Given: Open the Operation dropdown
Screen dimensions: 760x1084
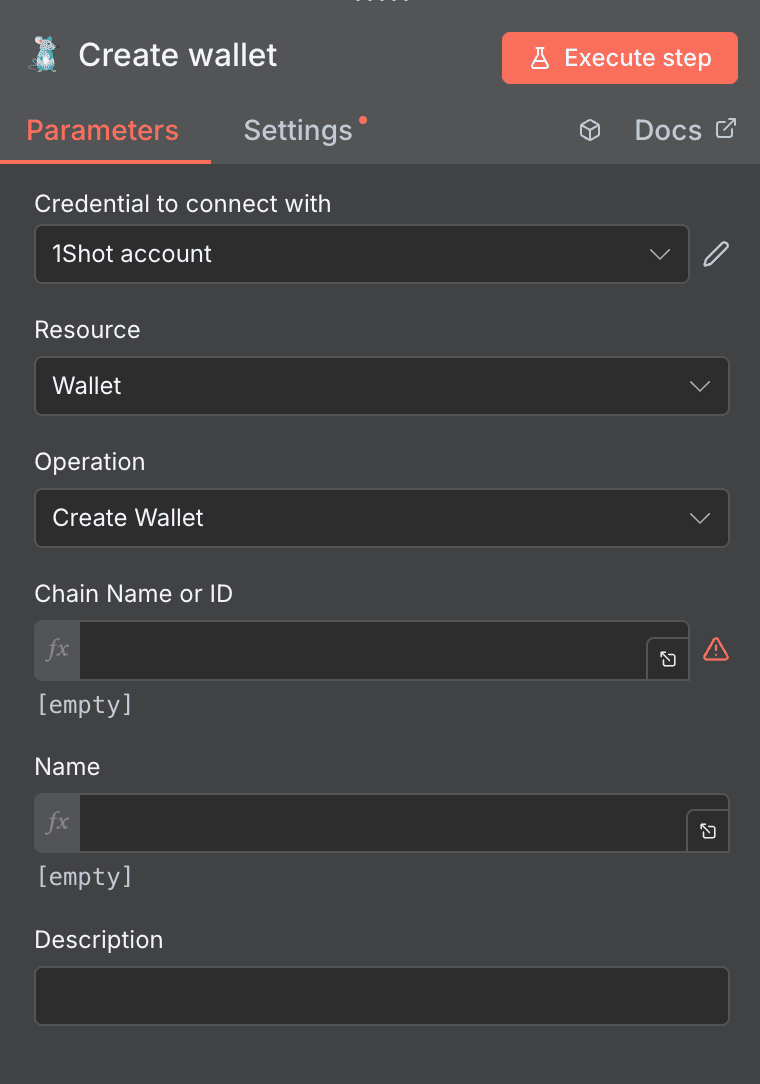Looking at the screenshot, I should (x=382, y=518).
